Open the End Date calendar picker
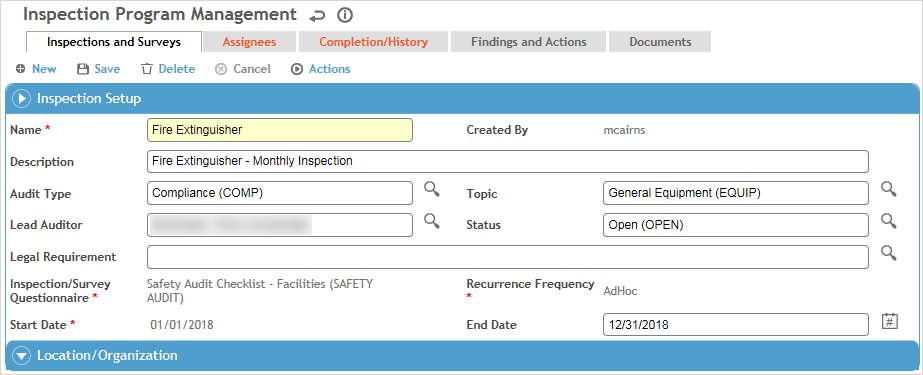This screenshot has height=375, width=923. click(889, 321)
